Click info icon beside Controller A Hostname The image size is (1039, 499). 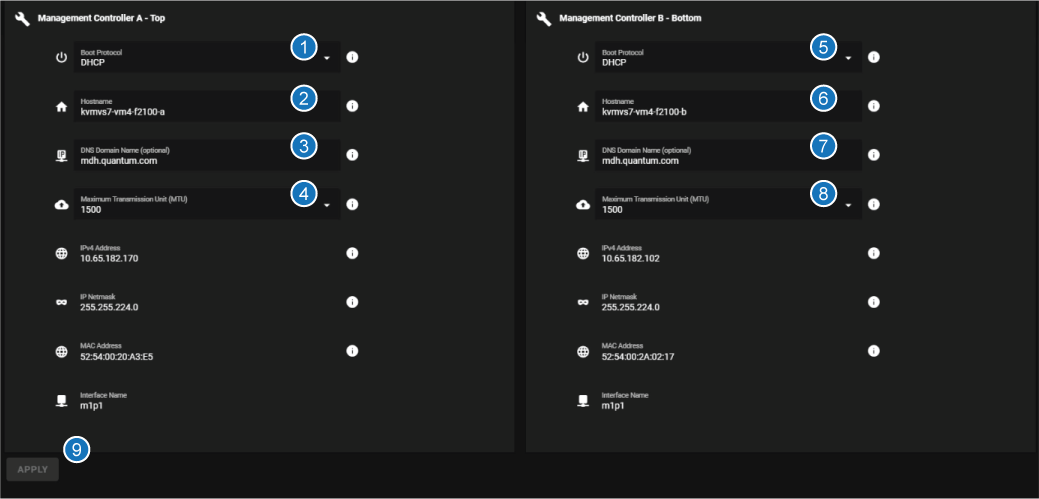pyautogui.click(x=352, y=106)
